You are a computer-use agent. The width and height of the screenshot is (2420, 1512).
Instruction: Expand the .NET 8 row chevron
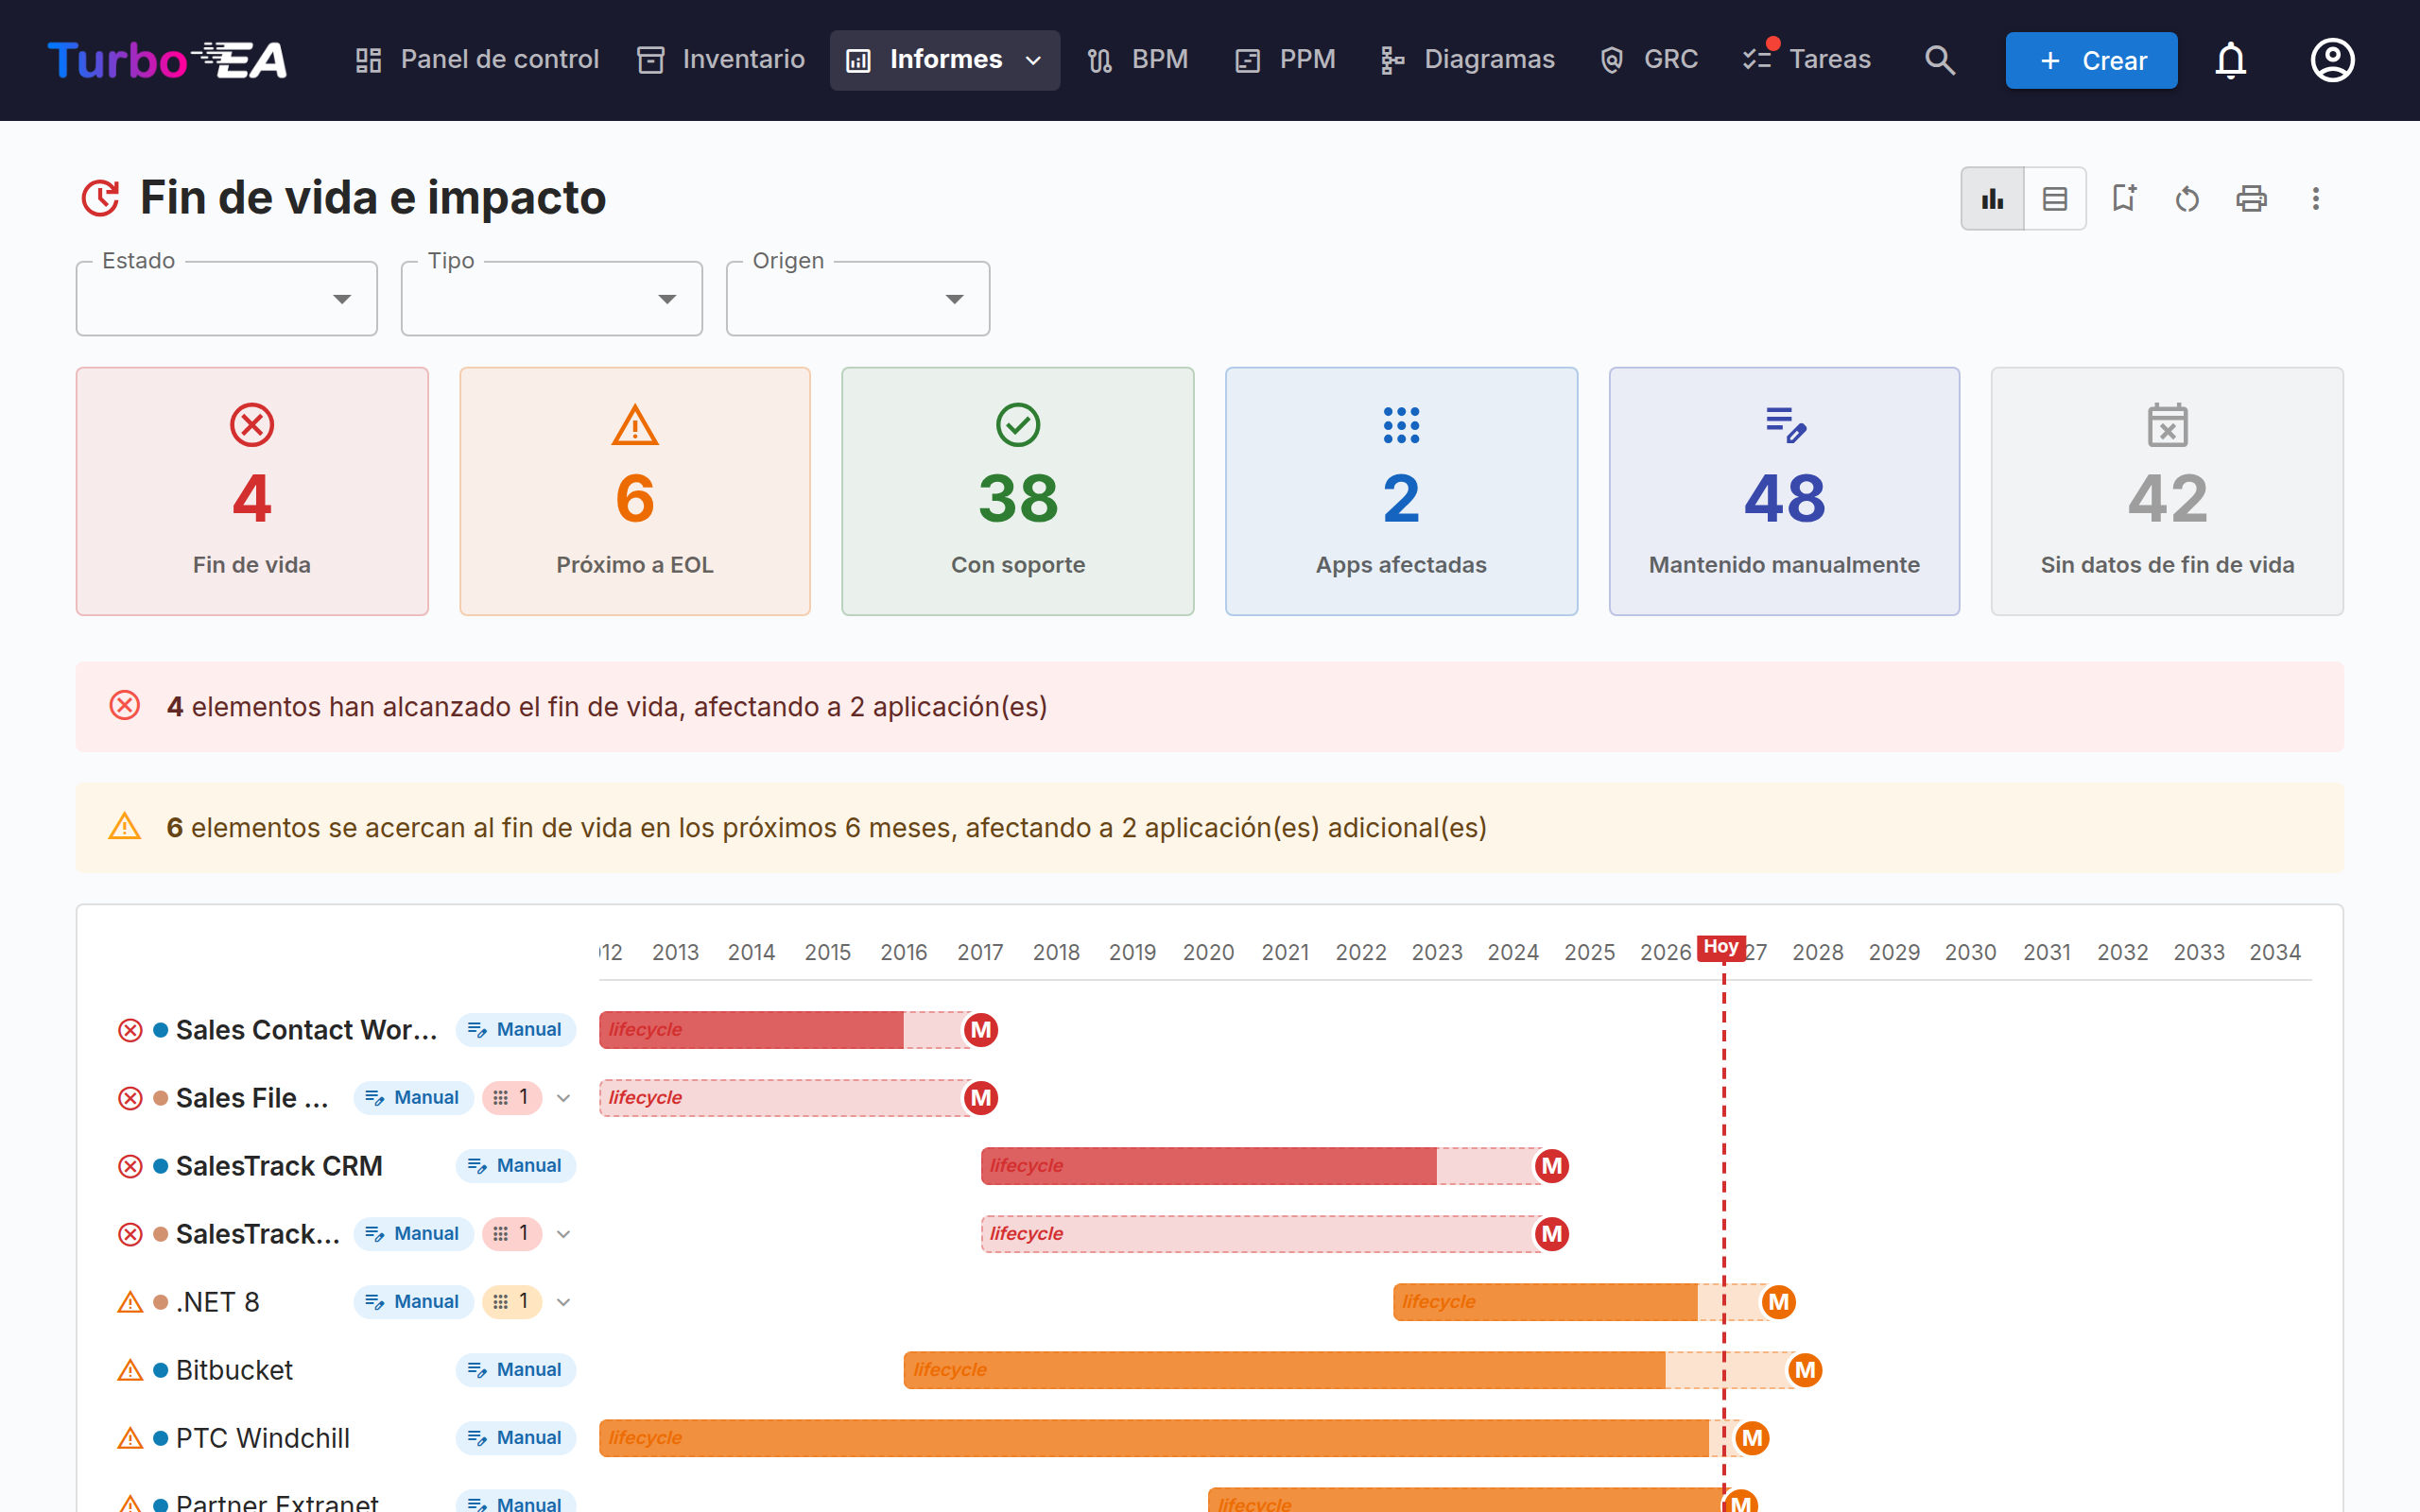click(x=564, y=1302)
